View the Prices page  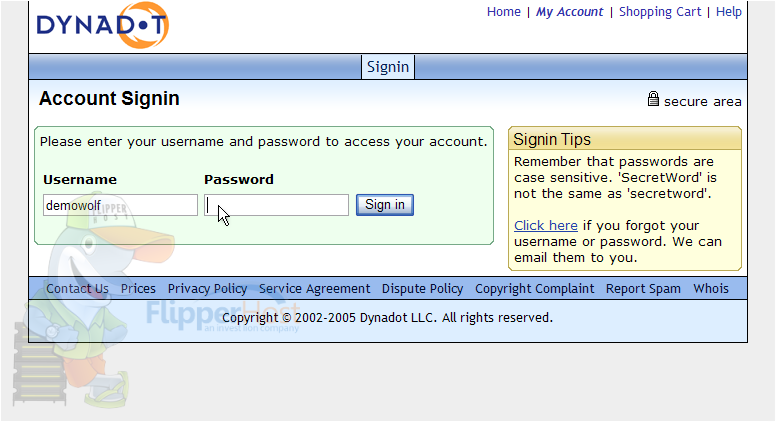138,288
